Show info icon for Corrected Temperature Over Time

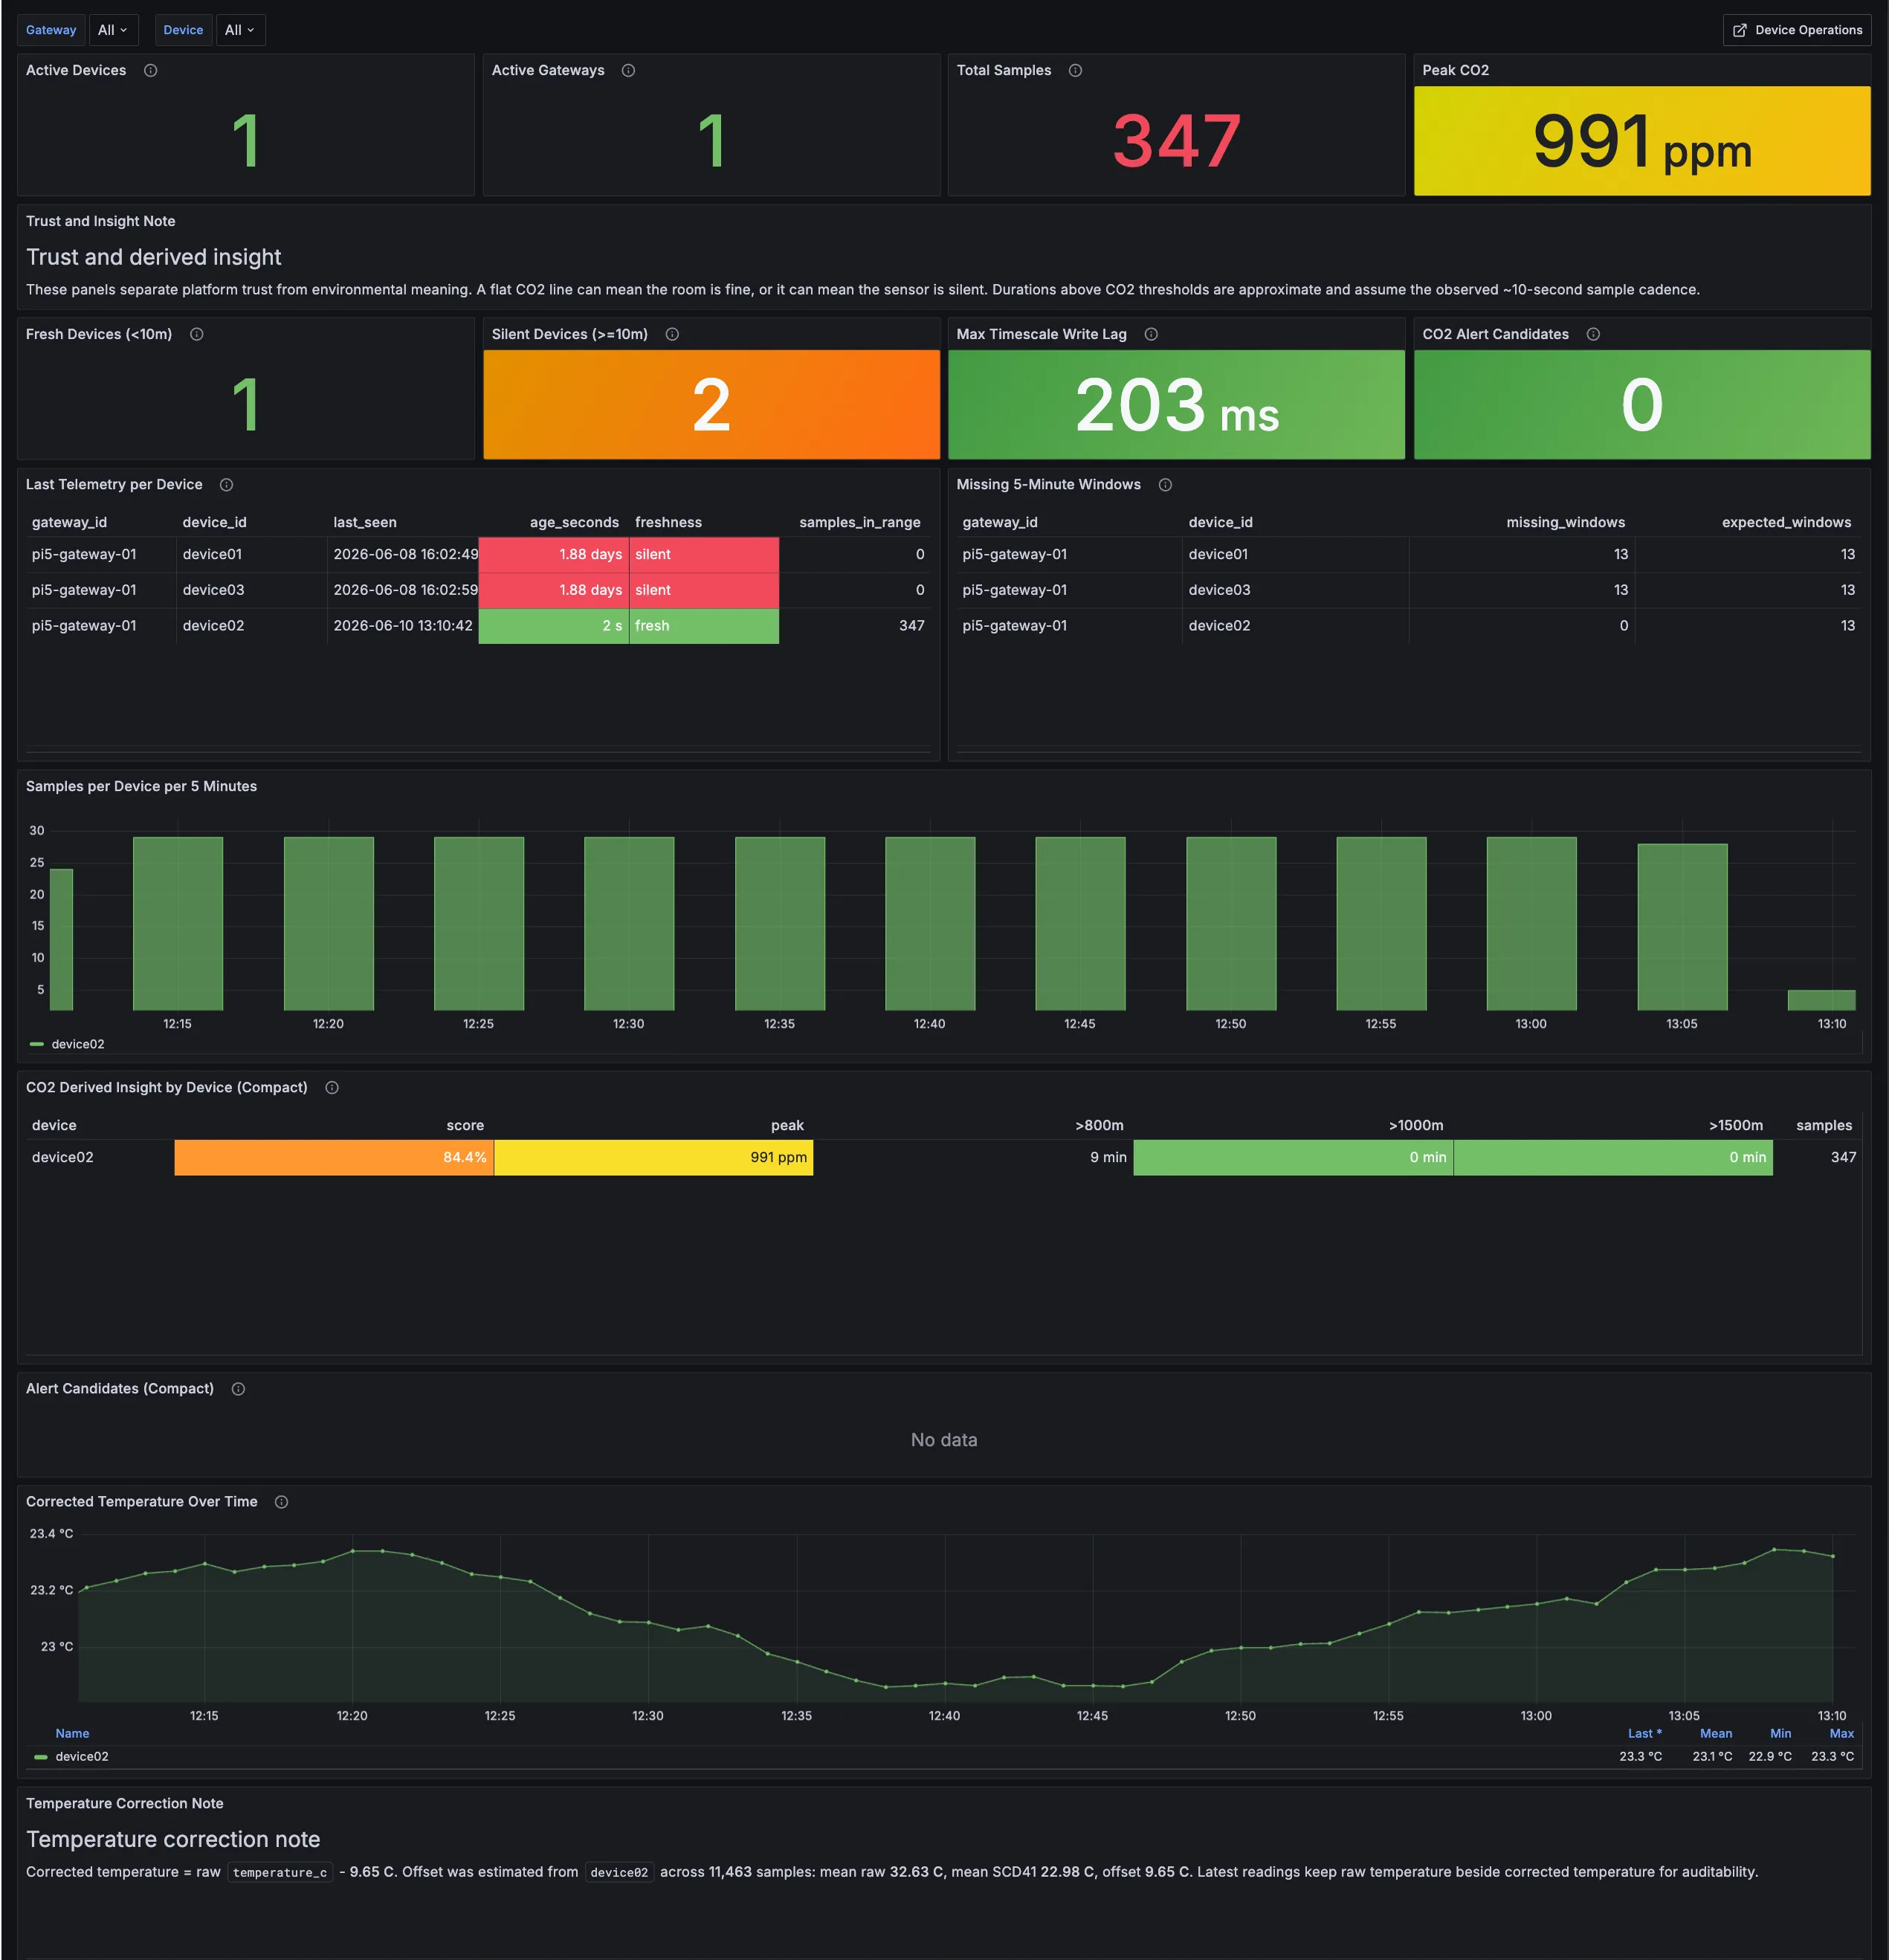281,1502
